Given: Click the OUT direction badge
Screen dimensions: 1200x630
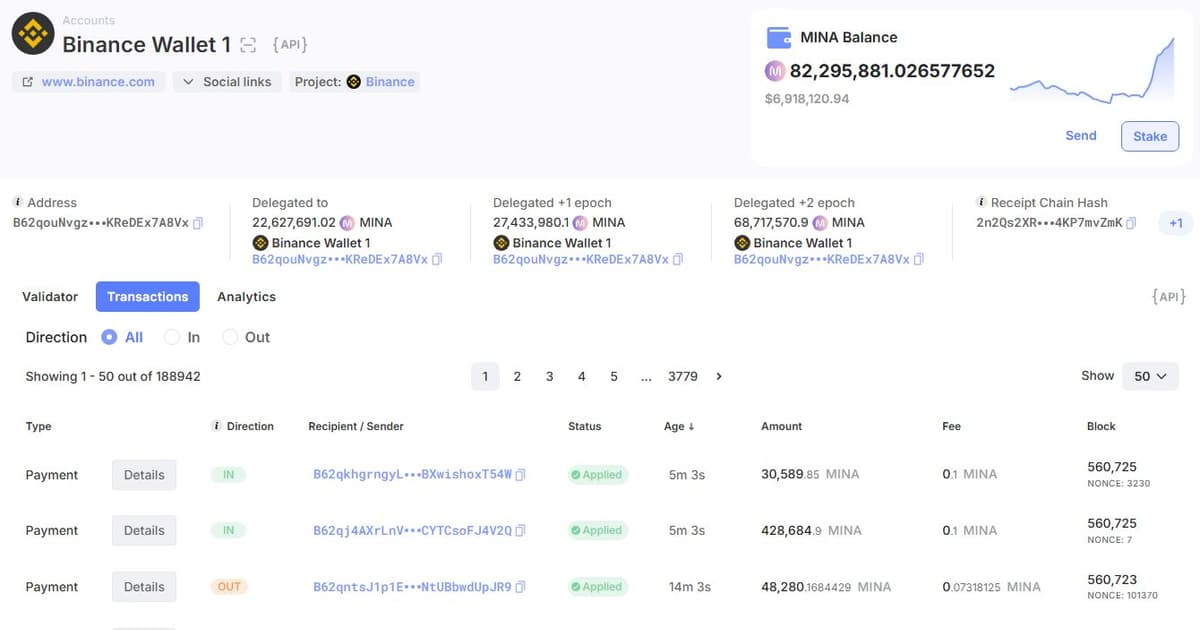Looking at the screenshot, I should [x=229, y=587].
